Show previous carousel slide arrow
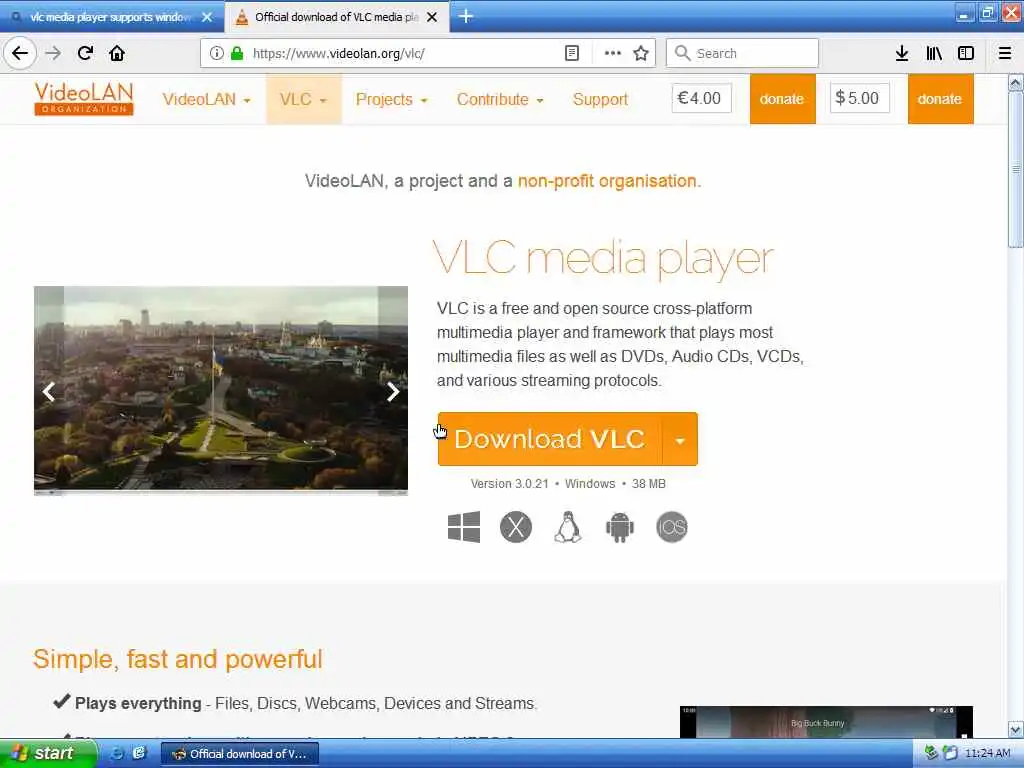 coord(49,392)
